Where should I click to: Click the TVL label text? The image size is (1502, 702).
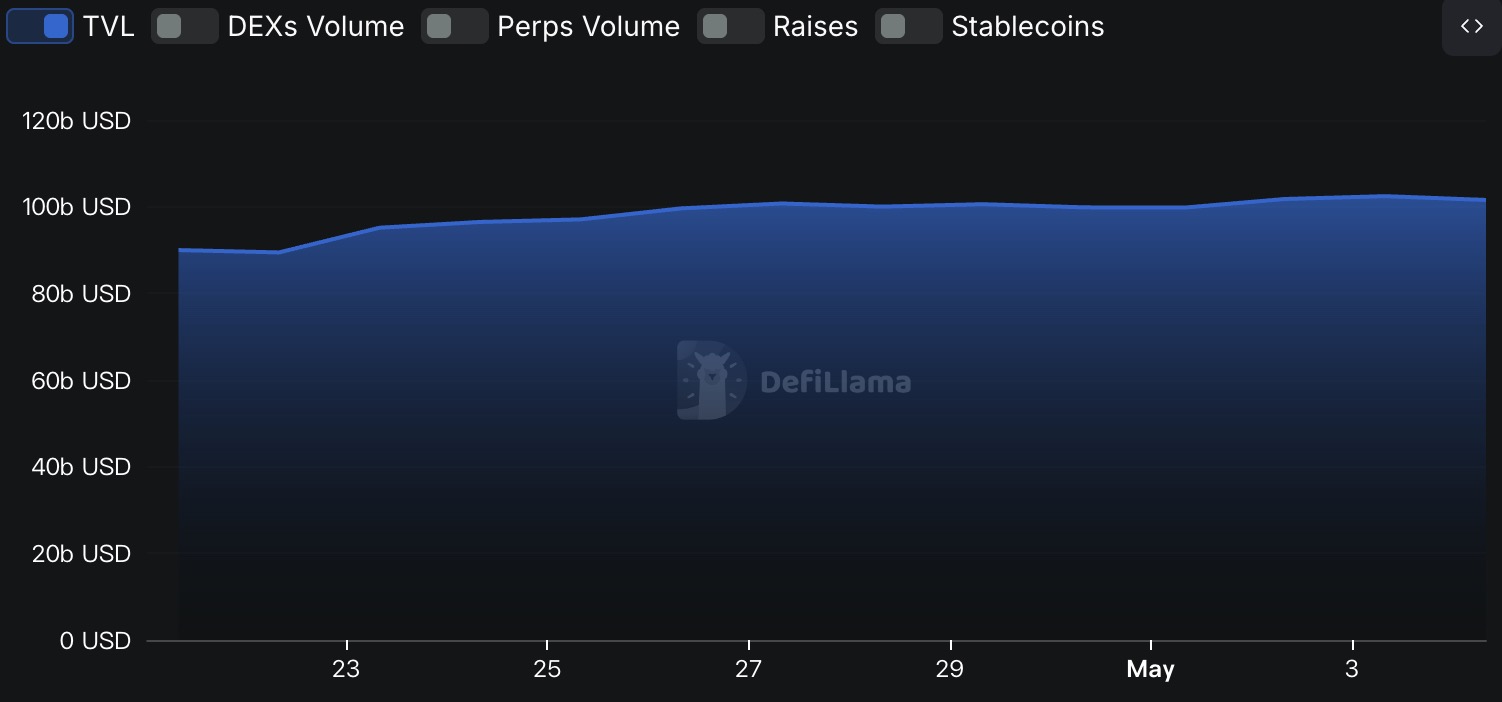pyautogui.click(x=108, y=27)
